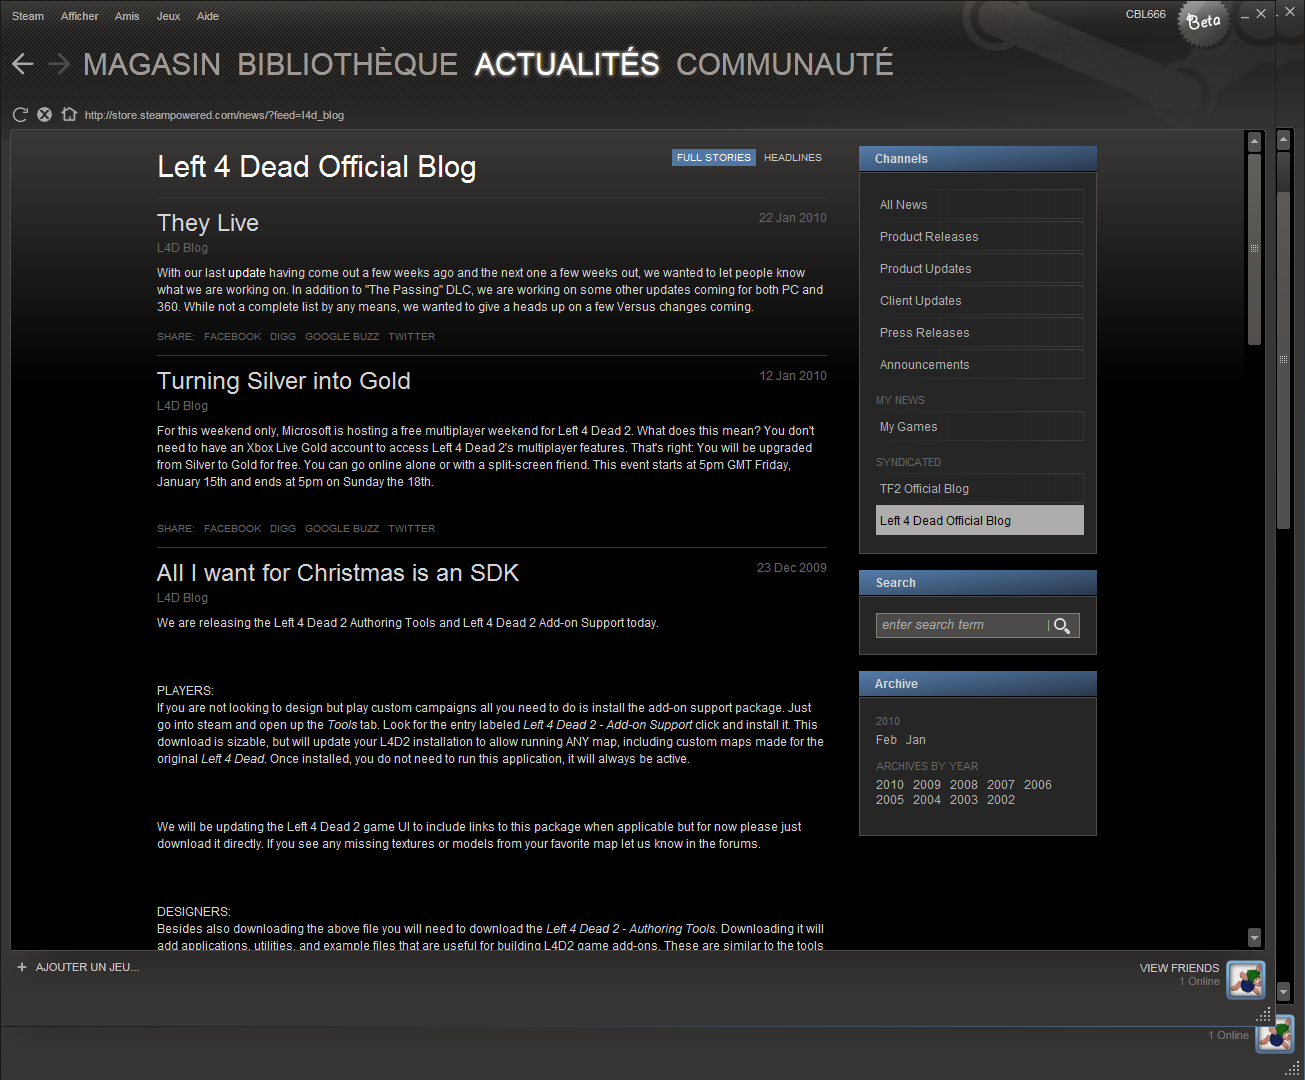Open the My Games channel
The image size is (1305, 1080).
point(980,426)
